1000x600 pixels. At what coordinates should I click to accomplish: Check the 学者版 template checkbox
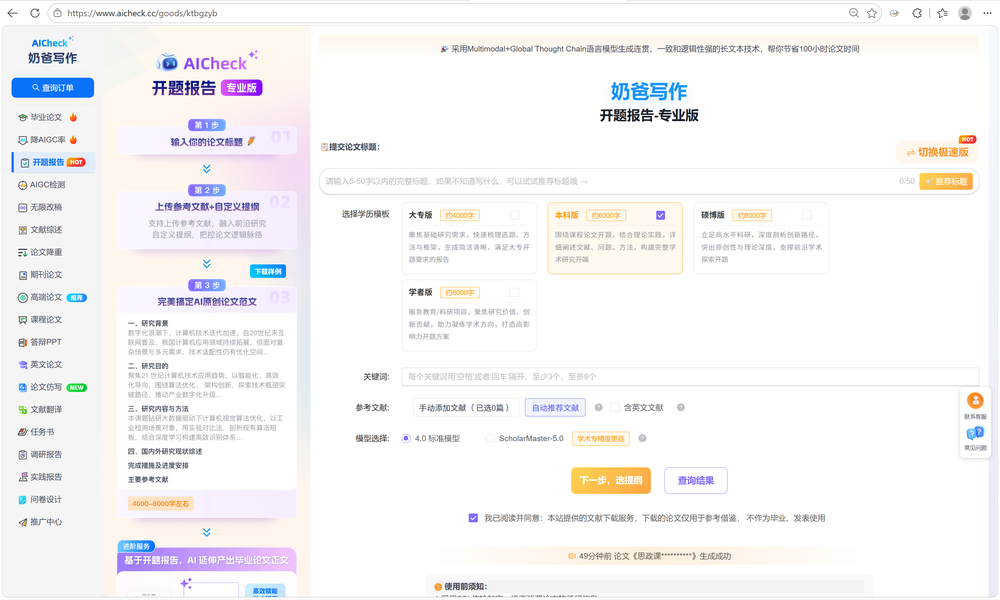tap(514, 293)
